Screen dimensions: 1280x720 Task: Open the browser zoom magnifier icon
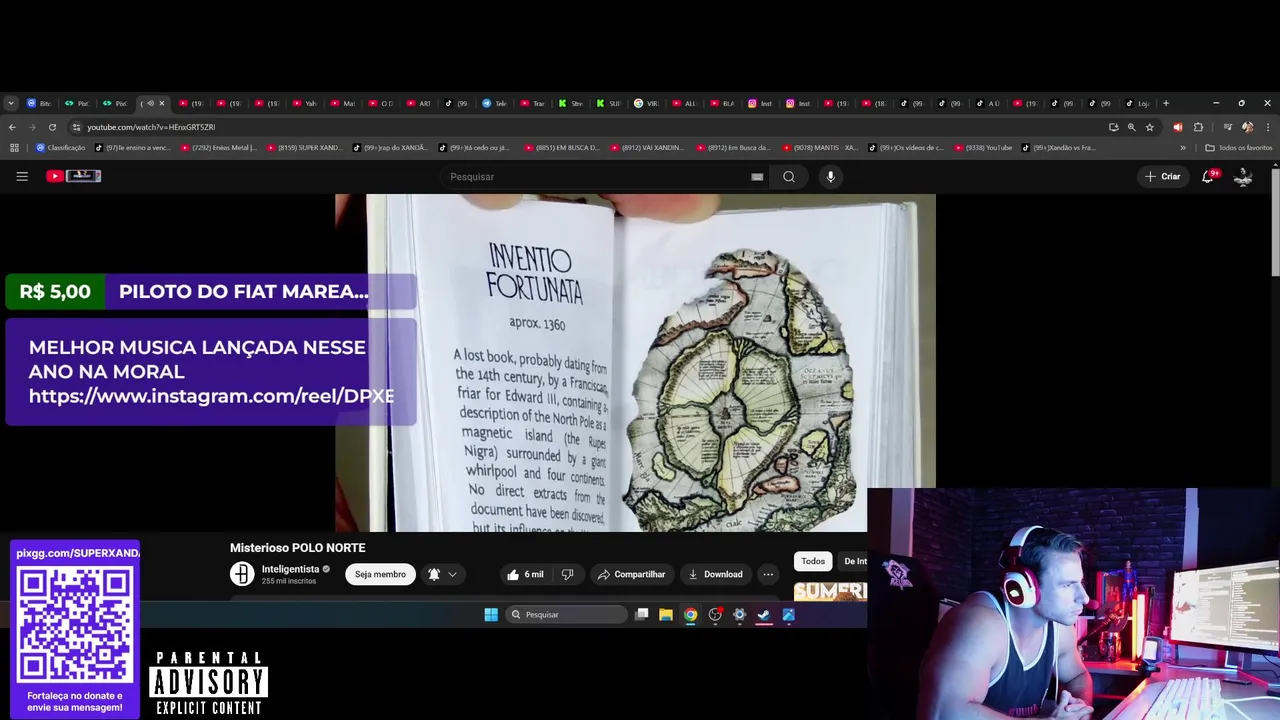tap(1131, 127)
